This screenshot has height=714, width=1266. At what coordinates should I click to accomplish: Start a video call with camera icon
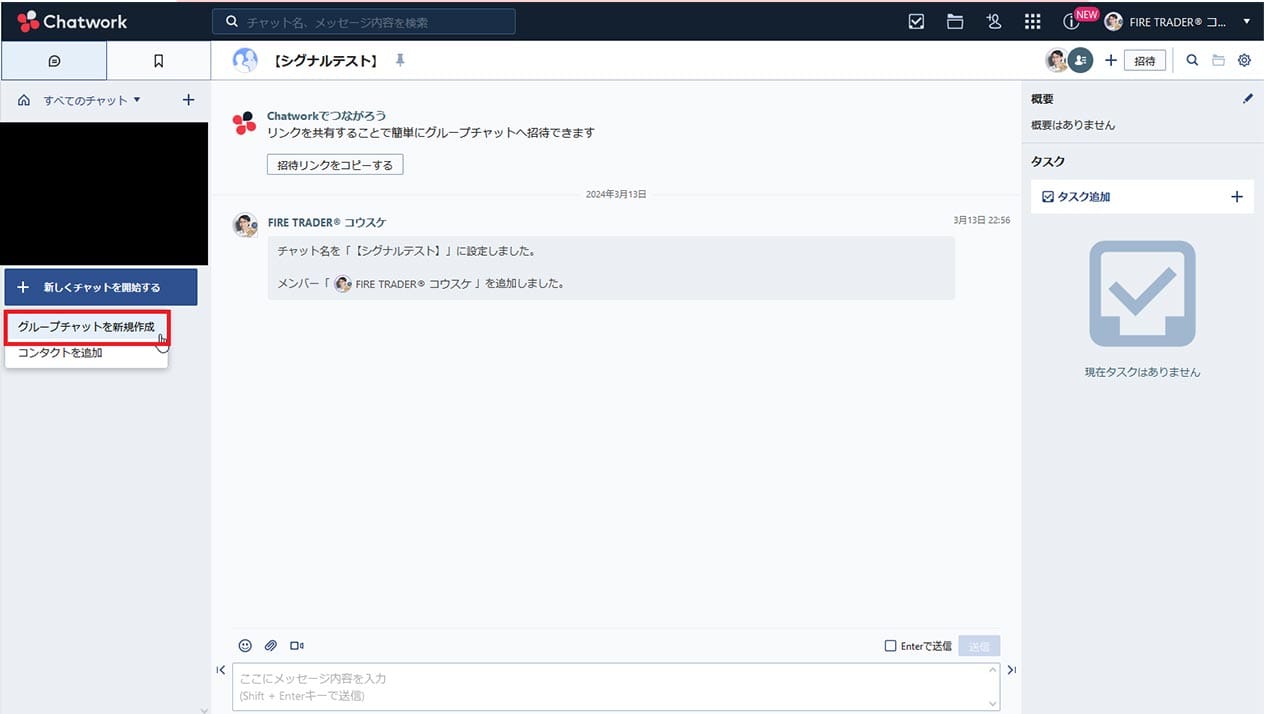tap(297, 646)
